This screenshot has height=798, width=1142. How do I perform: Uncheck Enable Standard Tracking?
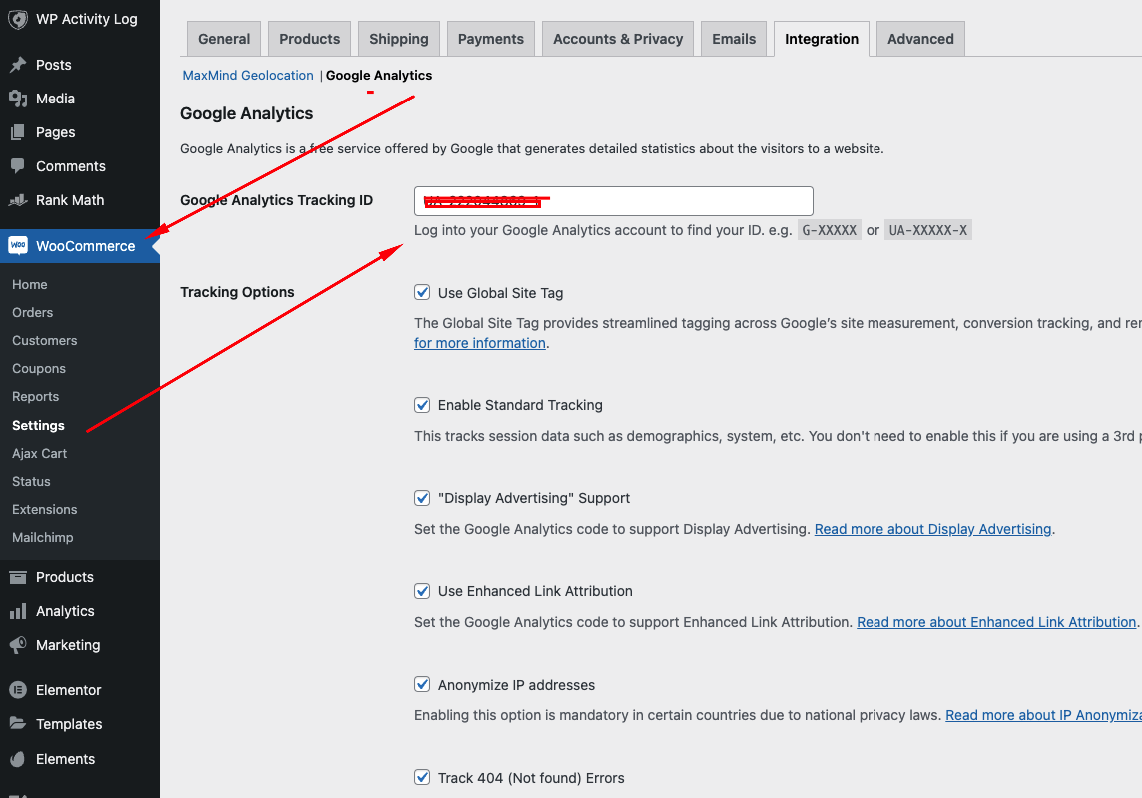click(422, 405)
